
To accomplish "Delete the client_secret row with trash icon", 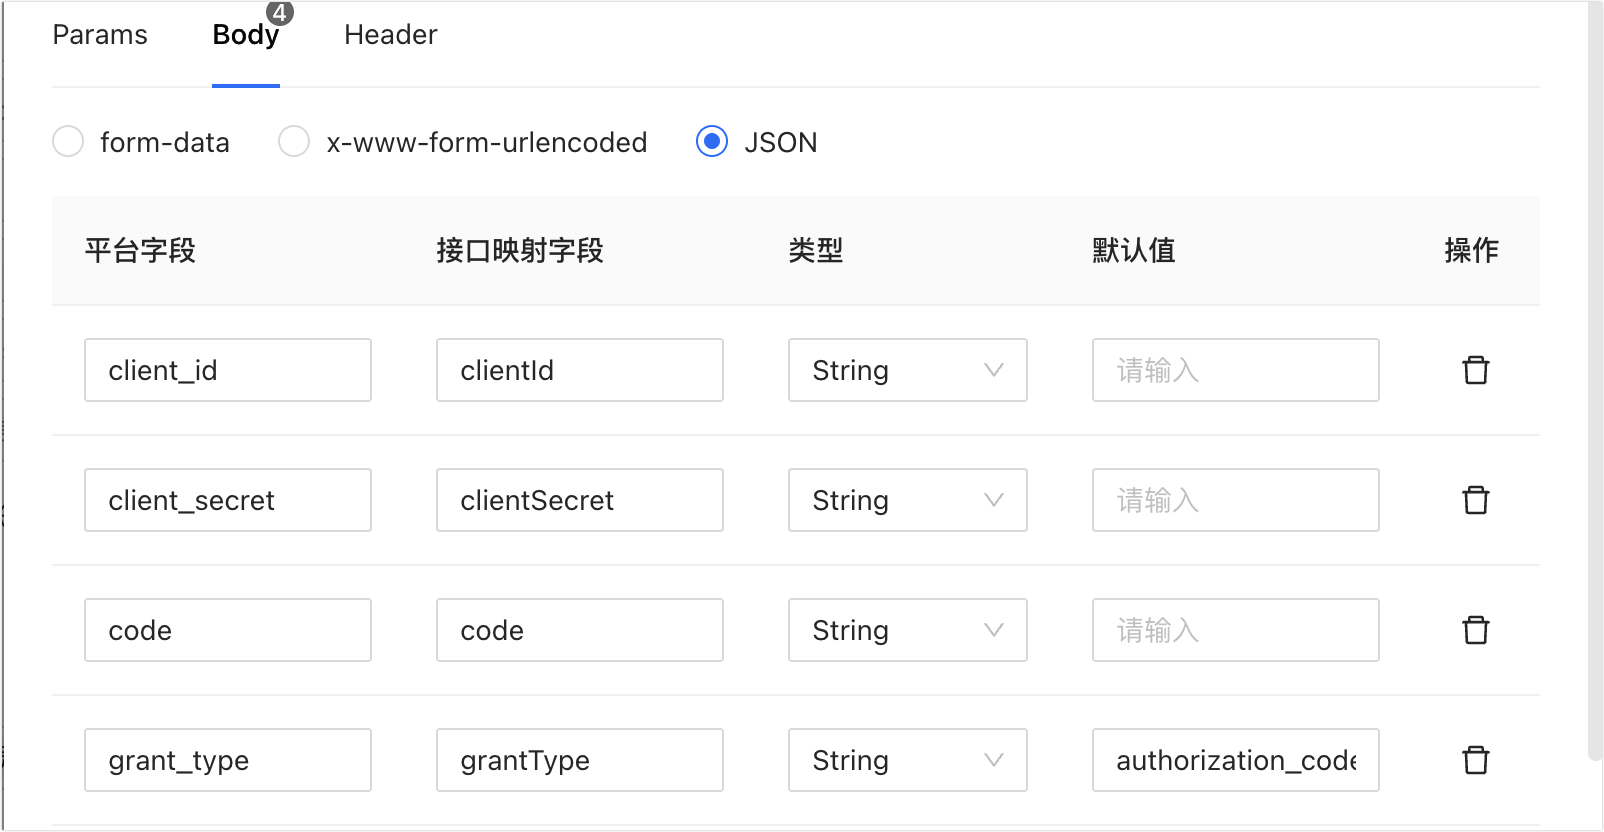I will click(x=1475, y=500).
